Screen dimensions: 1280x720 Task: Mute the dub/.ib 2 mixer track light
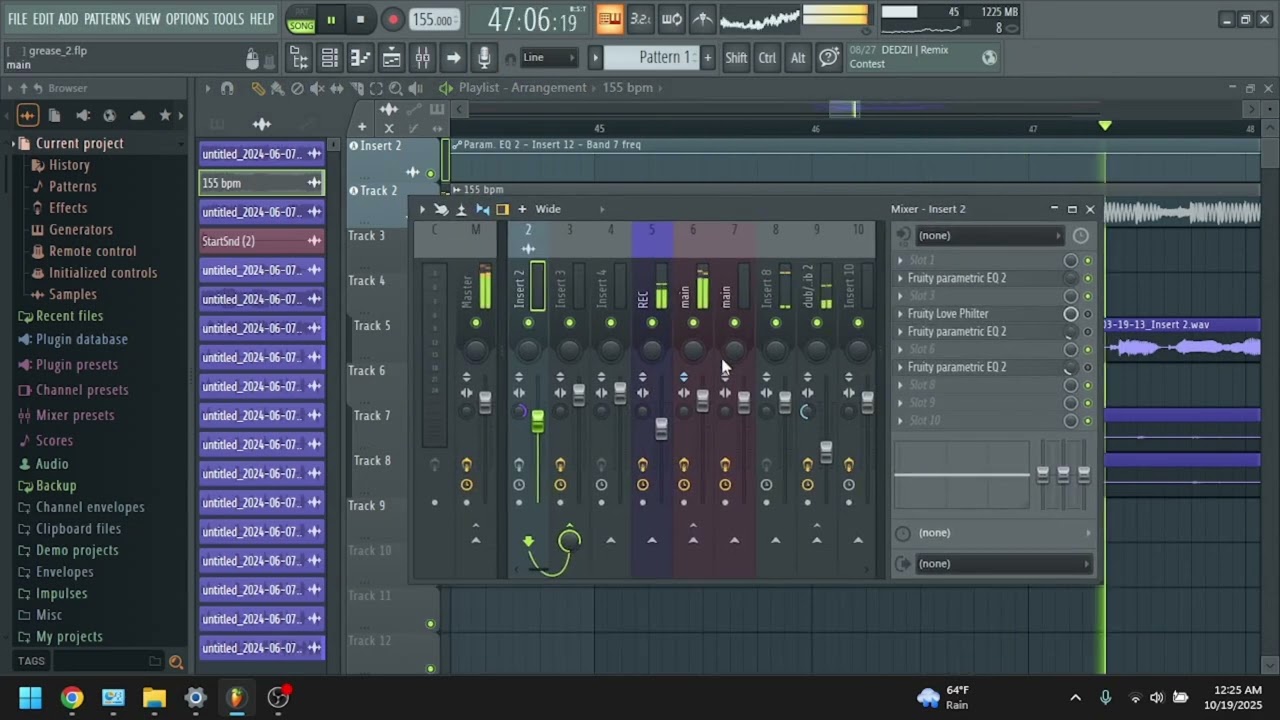click(x=817, y=323)
